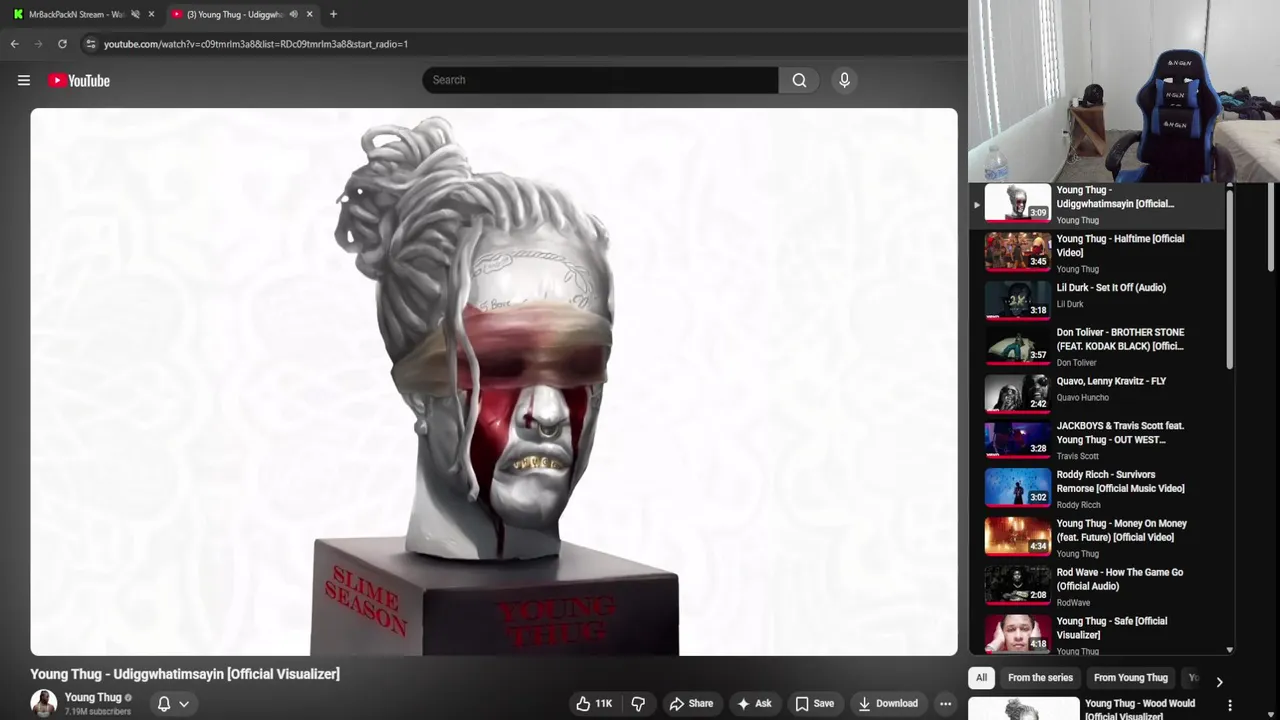Mute the Young Thug tab audio

[293, 14]
